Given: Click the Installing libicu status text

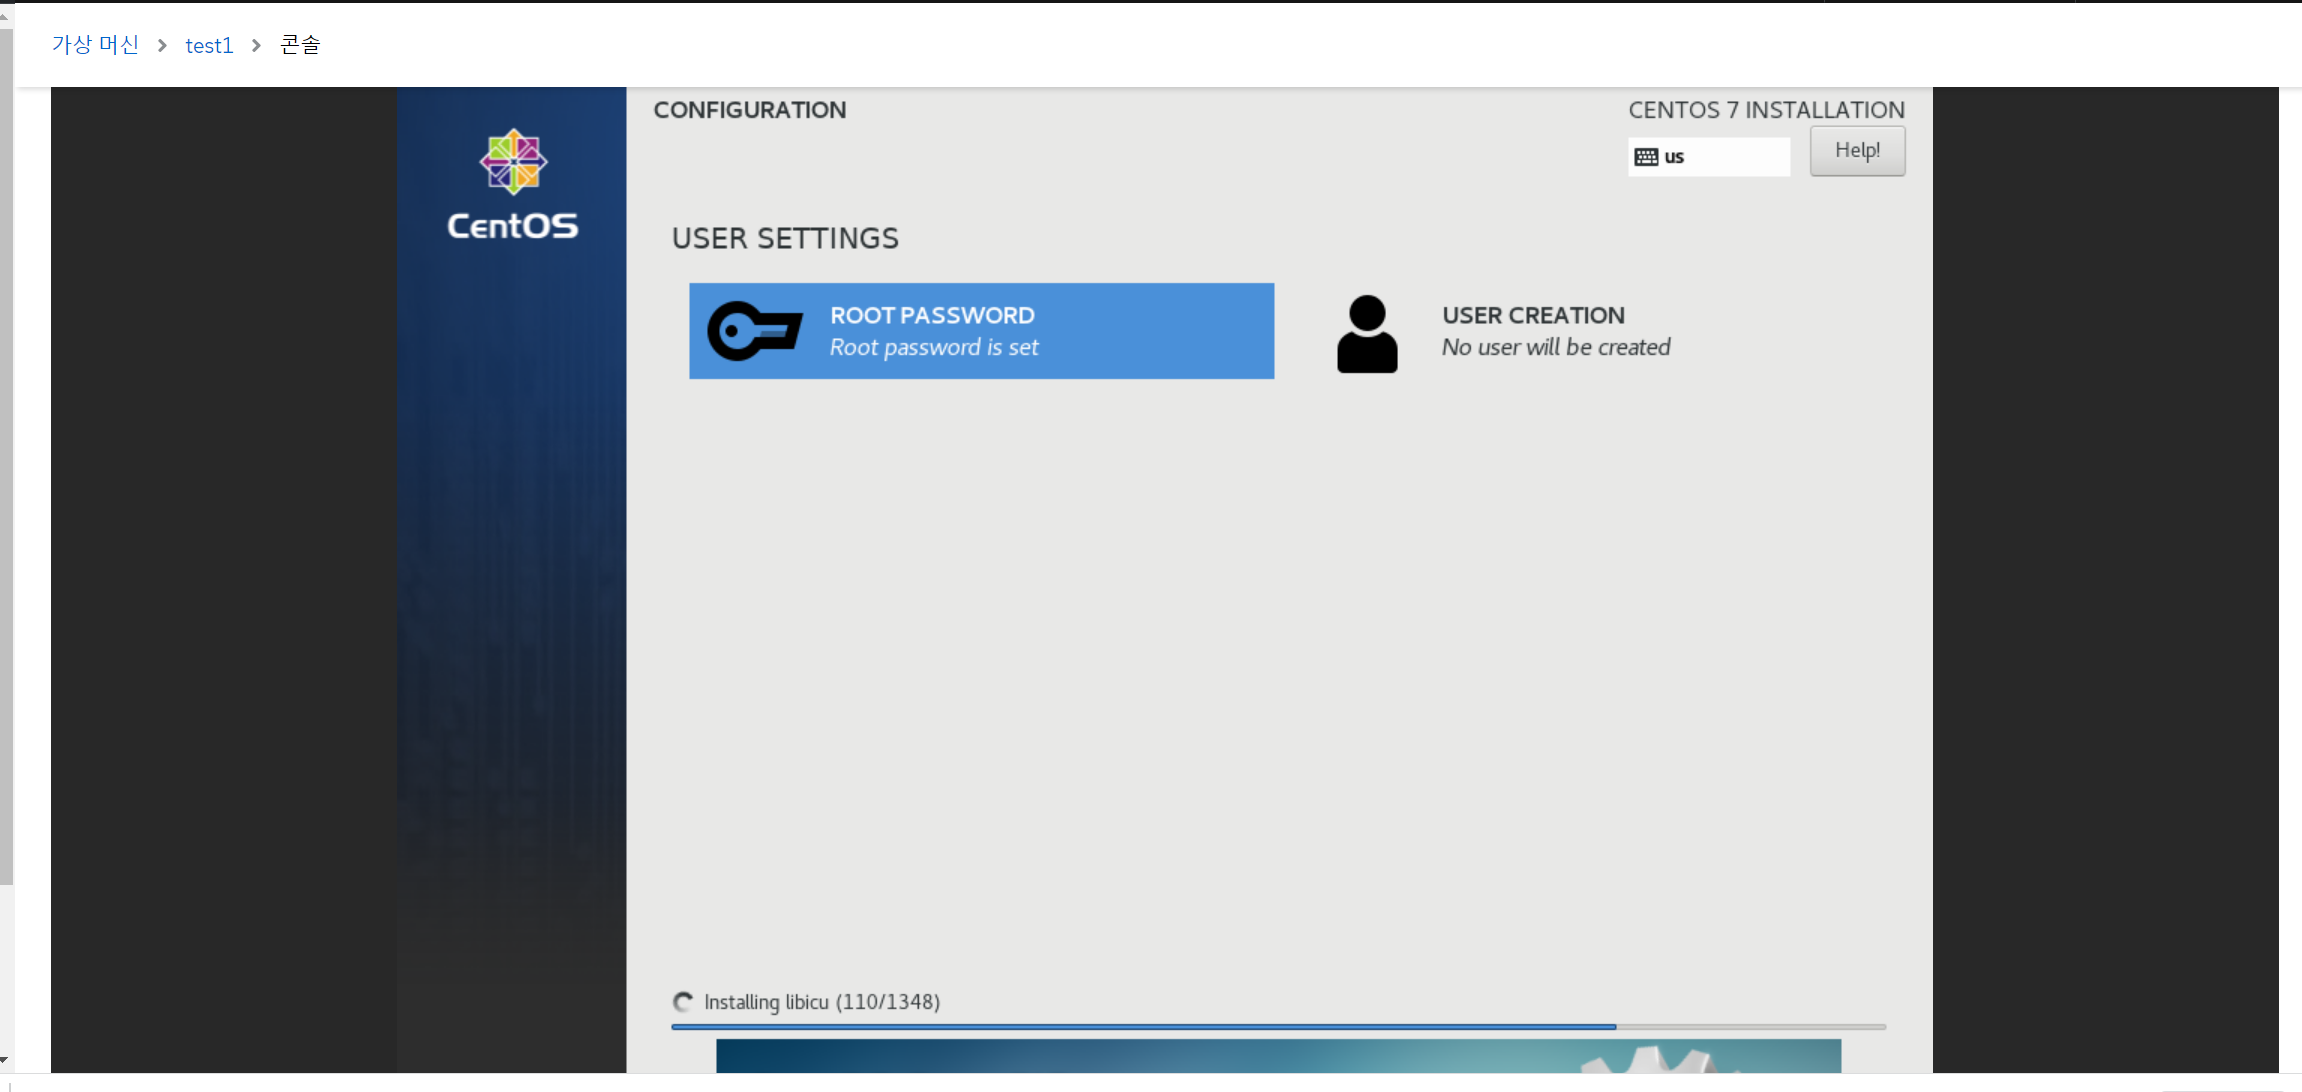Looking at the screenshot, I should coord(821,1002).
